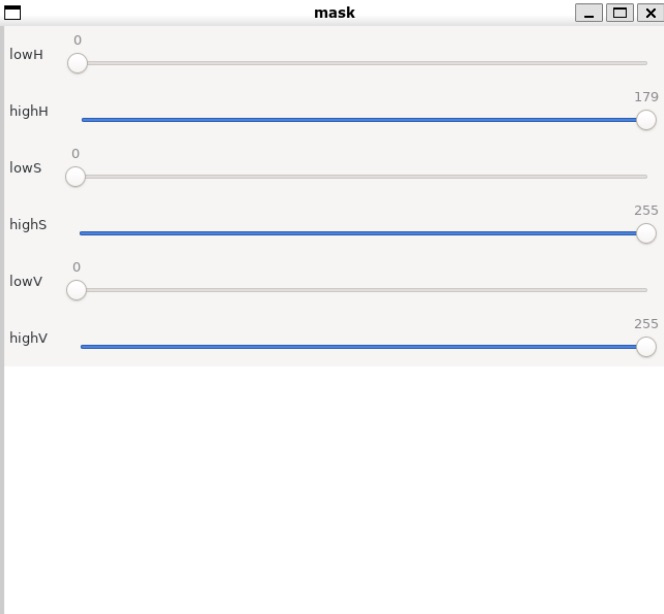Click the lowH label text
This screenshot has width=664, height=614.
(x=26, y=55)
